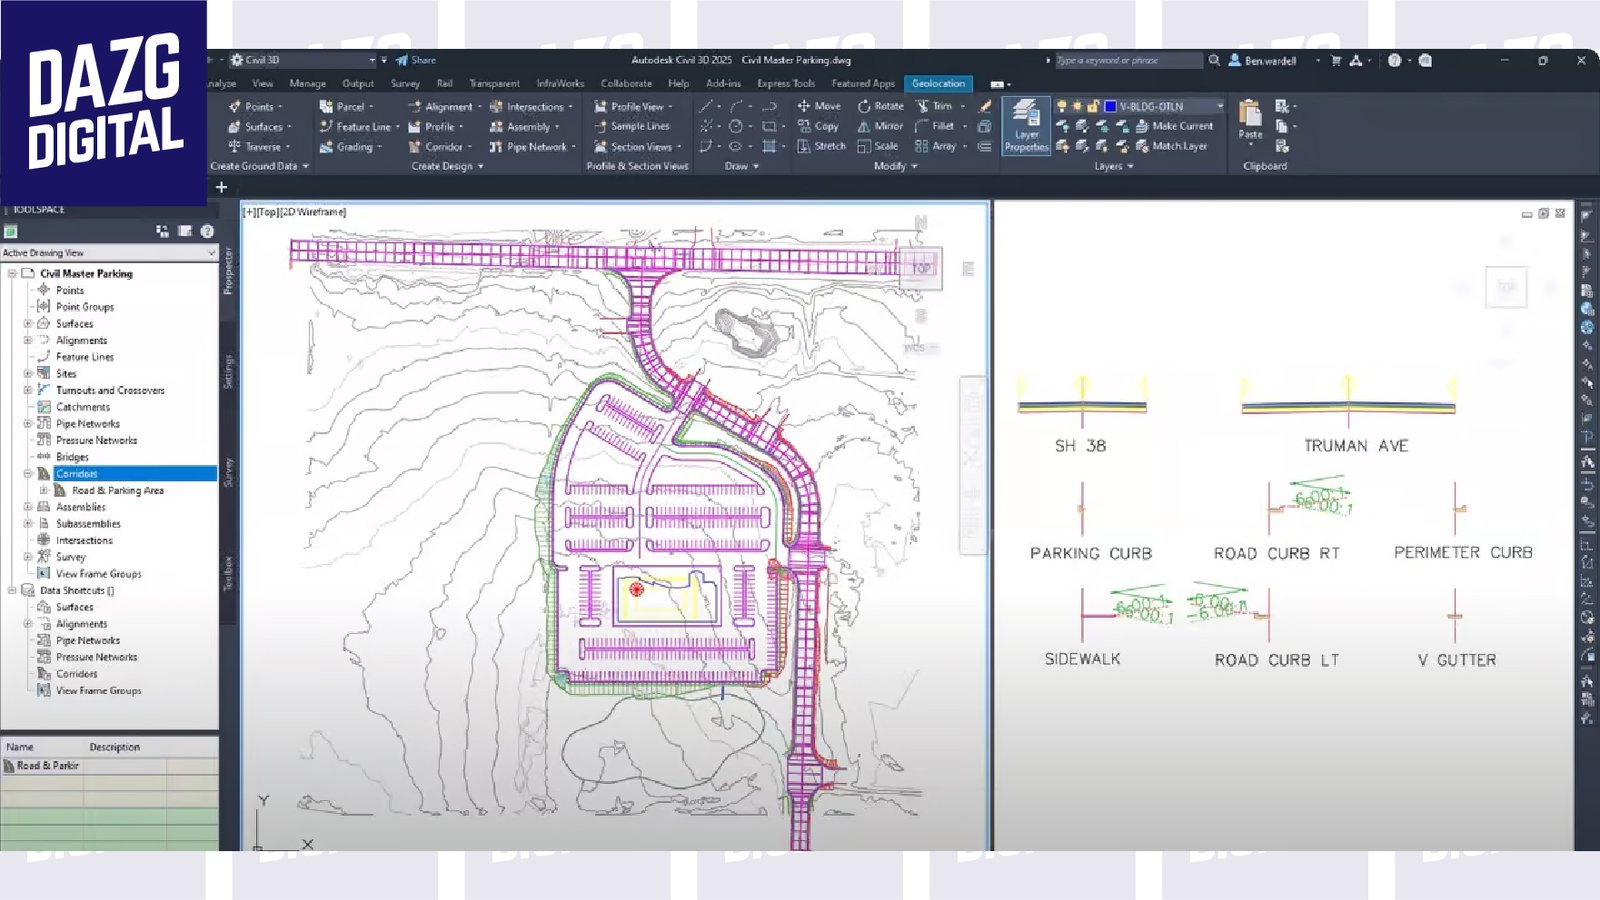Click the Trim tool

pyautogui.click(x=934, y=106)
